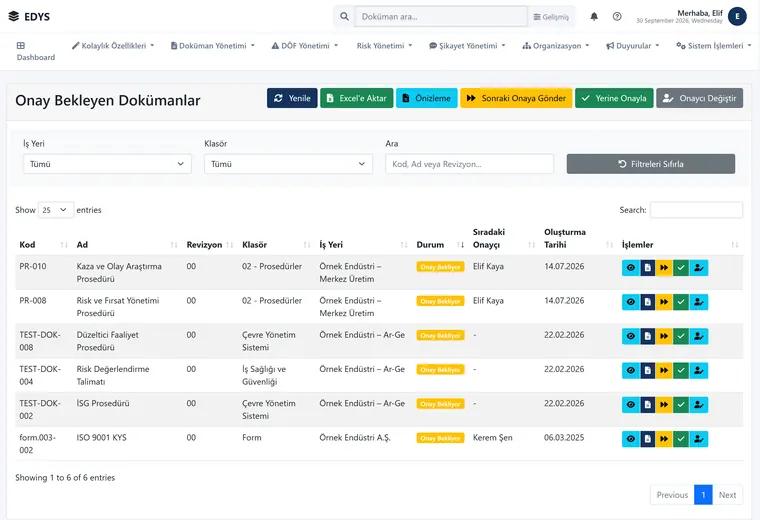
Task: Forward TEST-DOK-004 to next approval icon
Action: [x=664, y=371]
